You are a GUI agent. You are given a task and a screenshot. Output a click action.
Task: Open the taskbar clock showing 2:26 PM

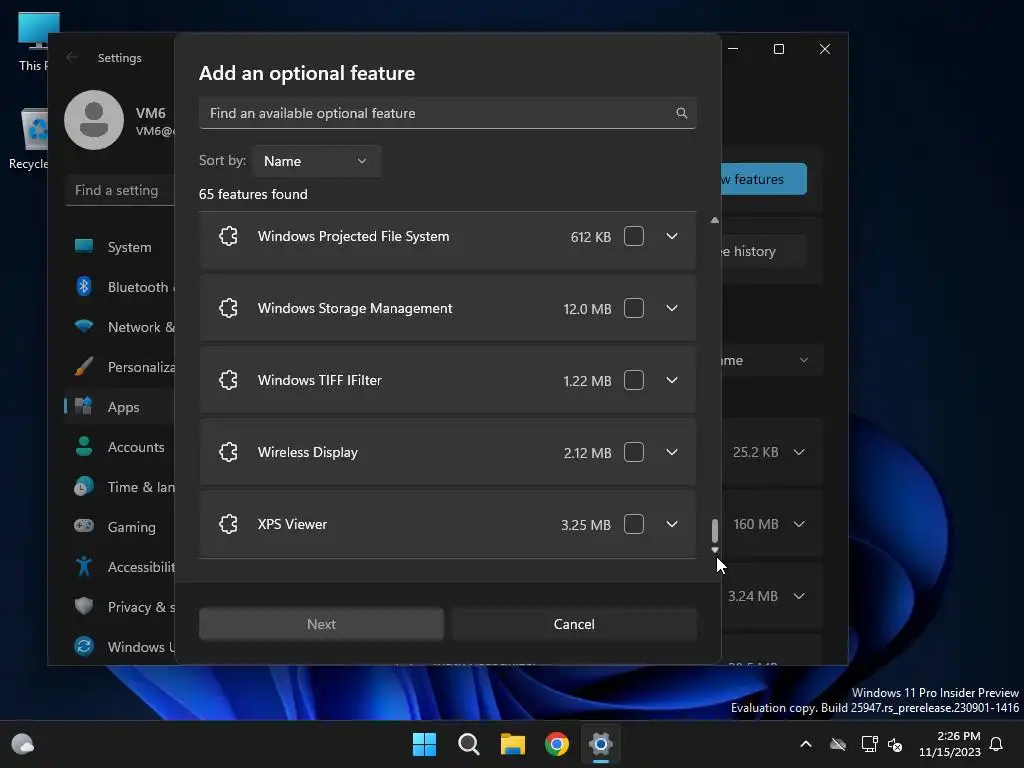(x=950, y=744)
